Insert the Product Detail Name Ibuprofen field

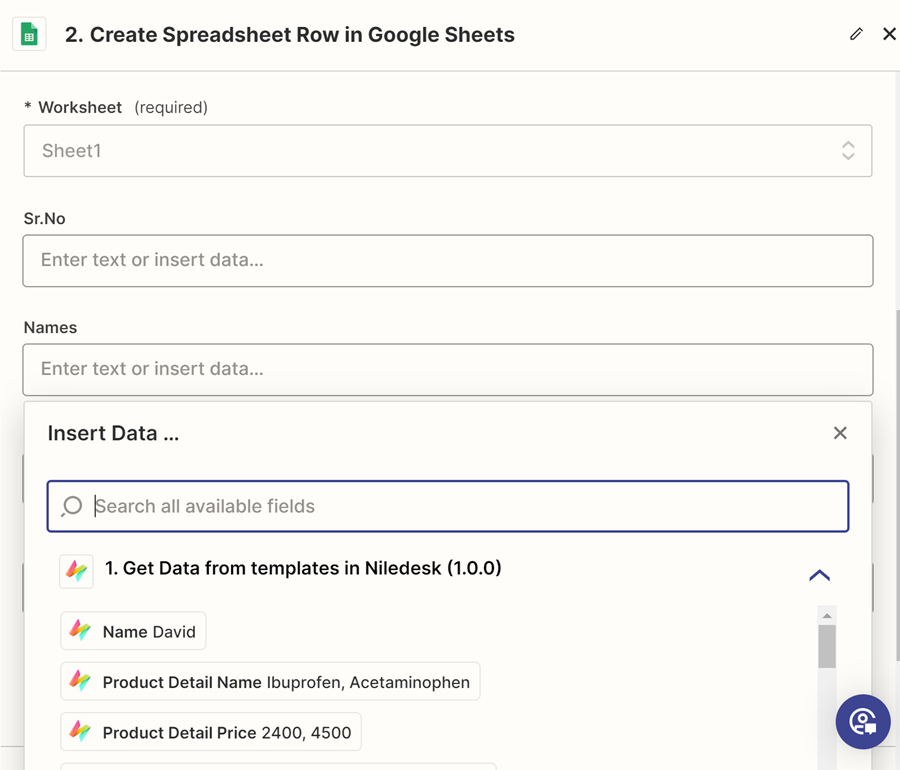pos(269,681)
